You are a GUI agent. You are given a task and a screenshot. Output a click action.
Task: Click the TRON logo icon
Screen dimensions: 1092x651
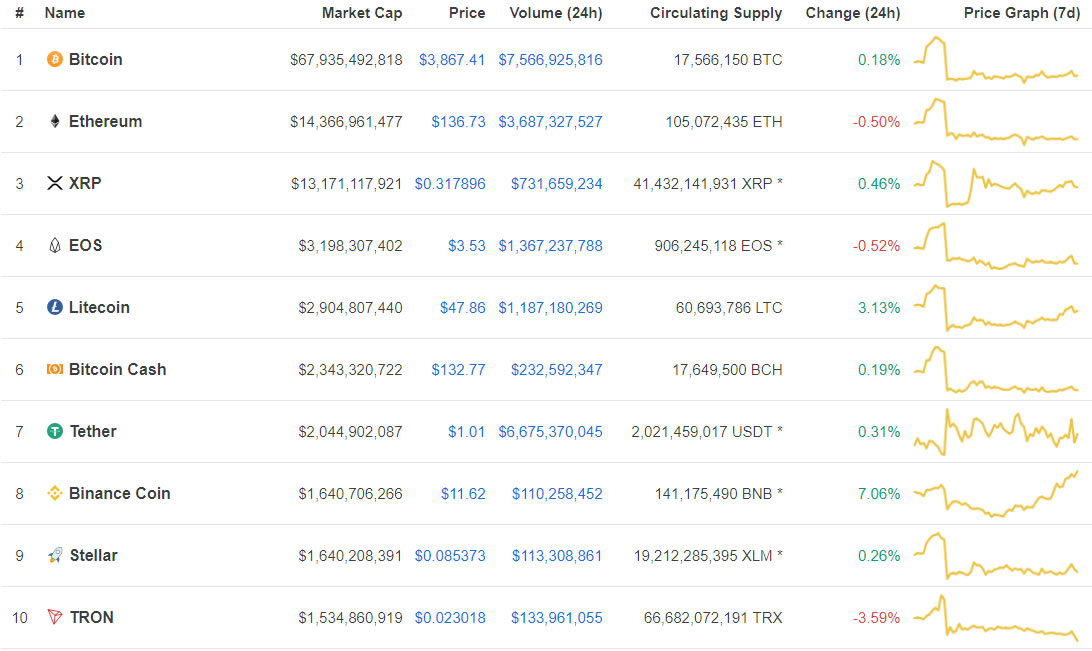tap(53, 617)
